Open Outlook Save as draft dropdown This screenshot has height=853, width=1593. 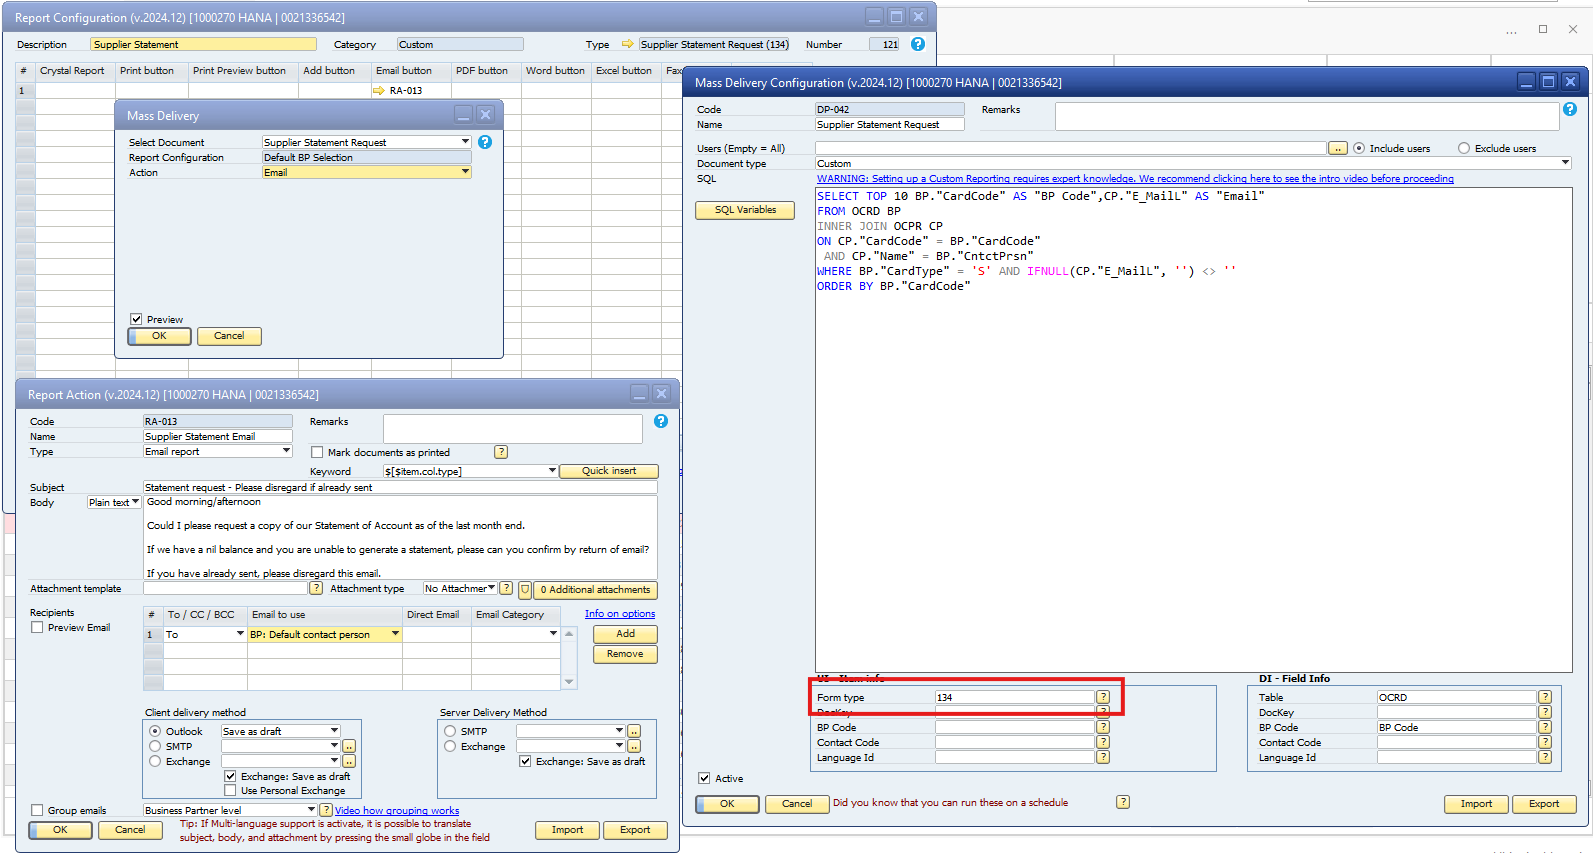tap(334, 731)
